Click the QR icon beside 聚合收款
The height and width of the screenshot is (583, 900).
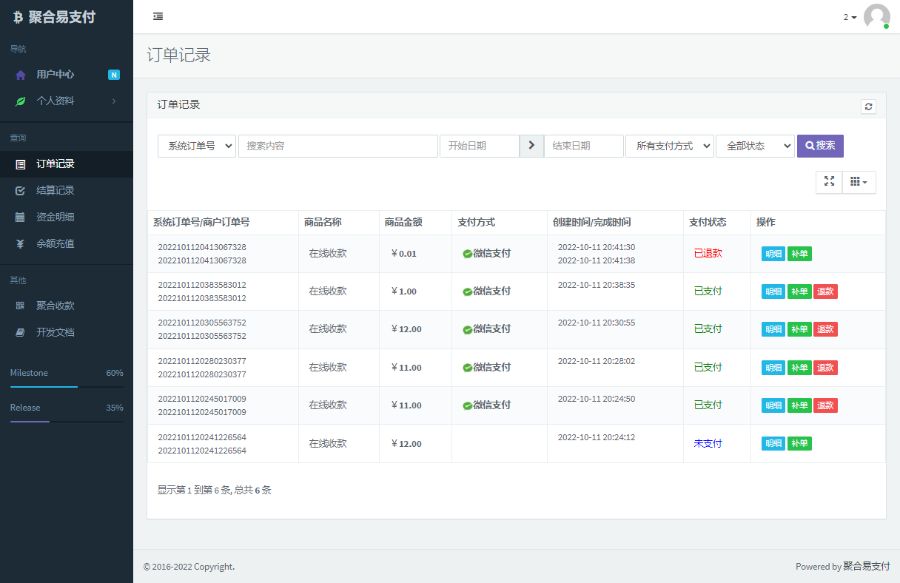(x=20, y=305)
